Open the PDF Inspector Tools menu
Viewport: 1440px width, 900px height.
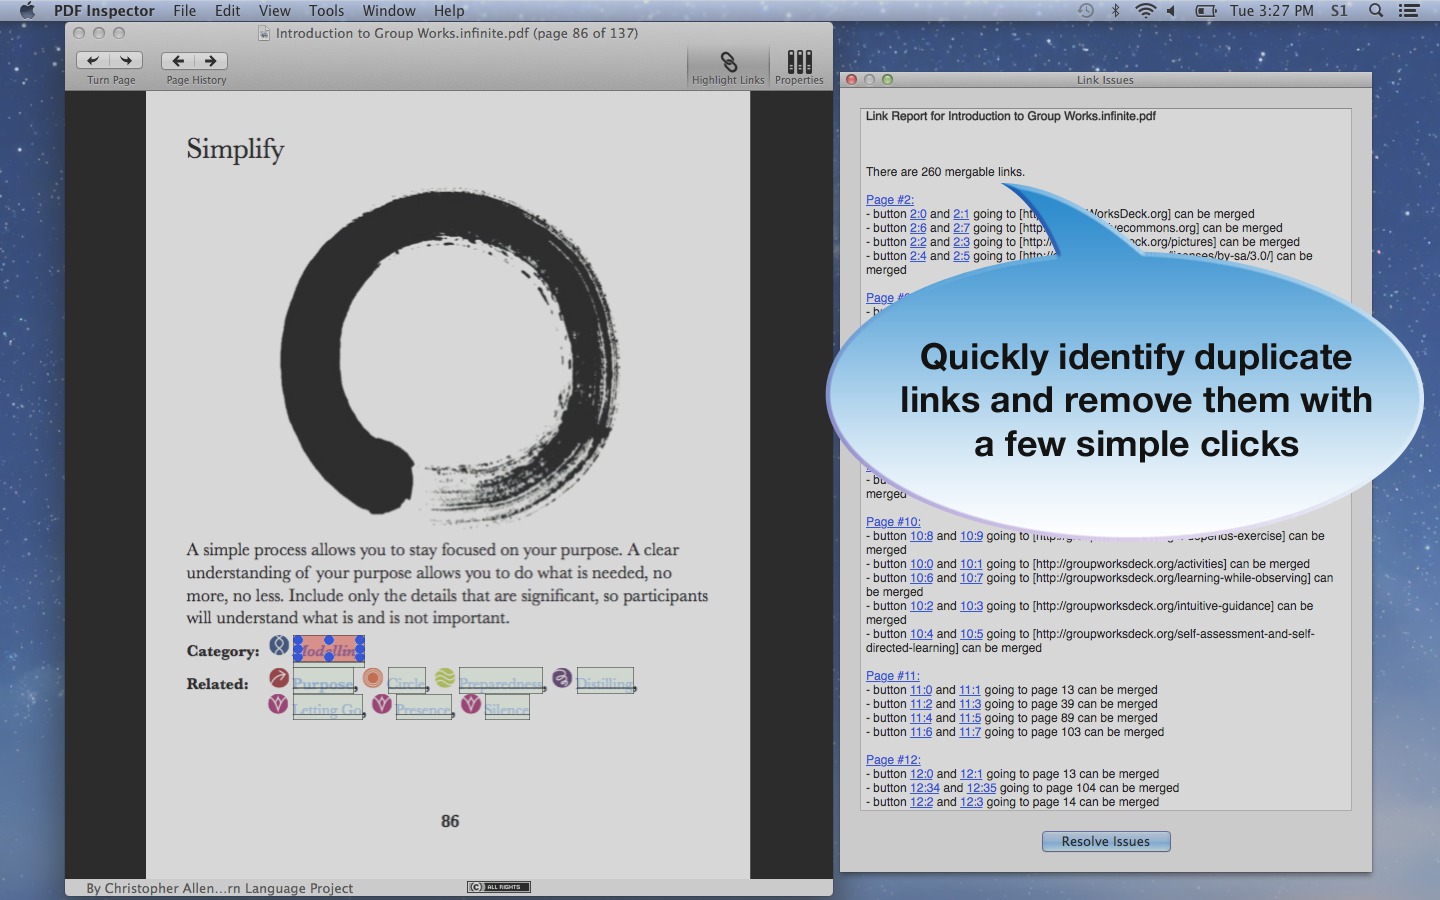click(x=325, y=11)
